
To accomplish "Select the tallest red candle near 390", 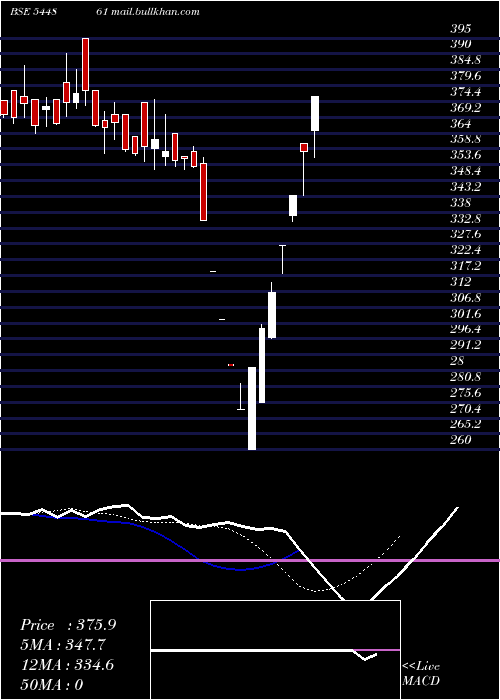I will click(x=85, y=64).
